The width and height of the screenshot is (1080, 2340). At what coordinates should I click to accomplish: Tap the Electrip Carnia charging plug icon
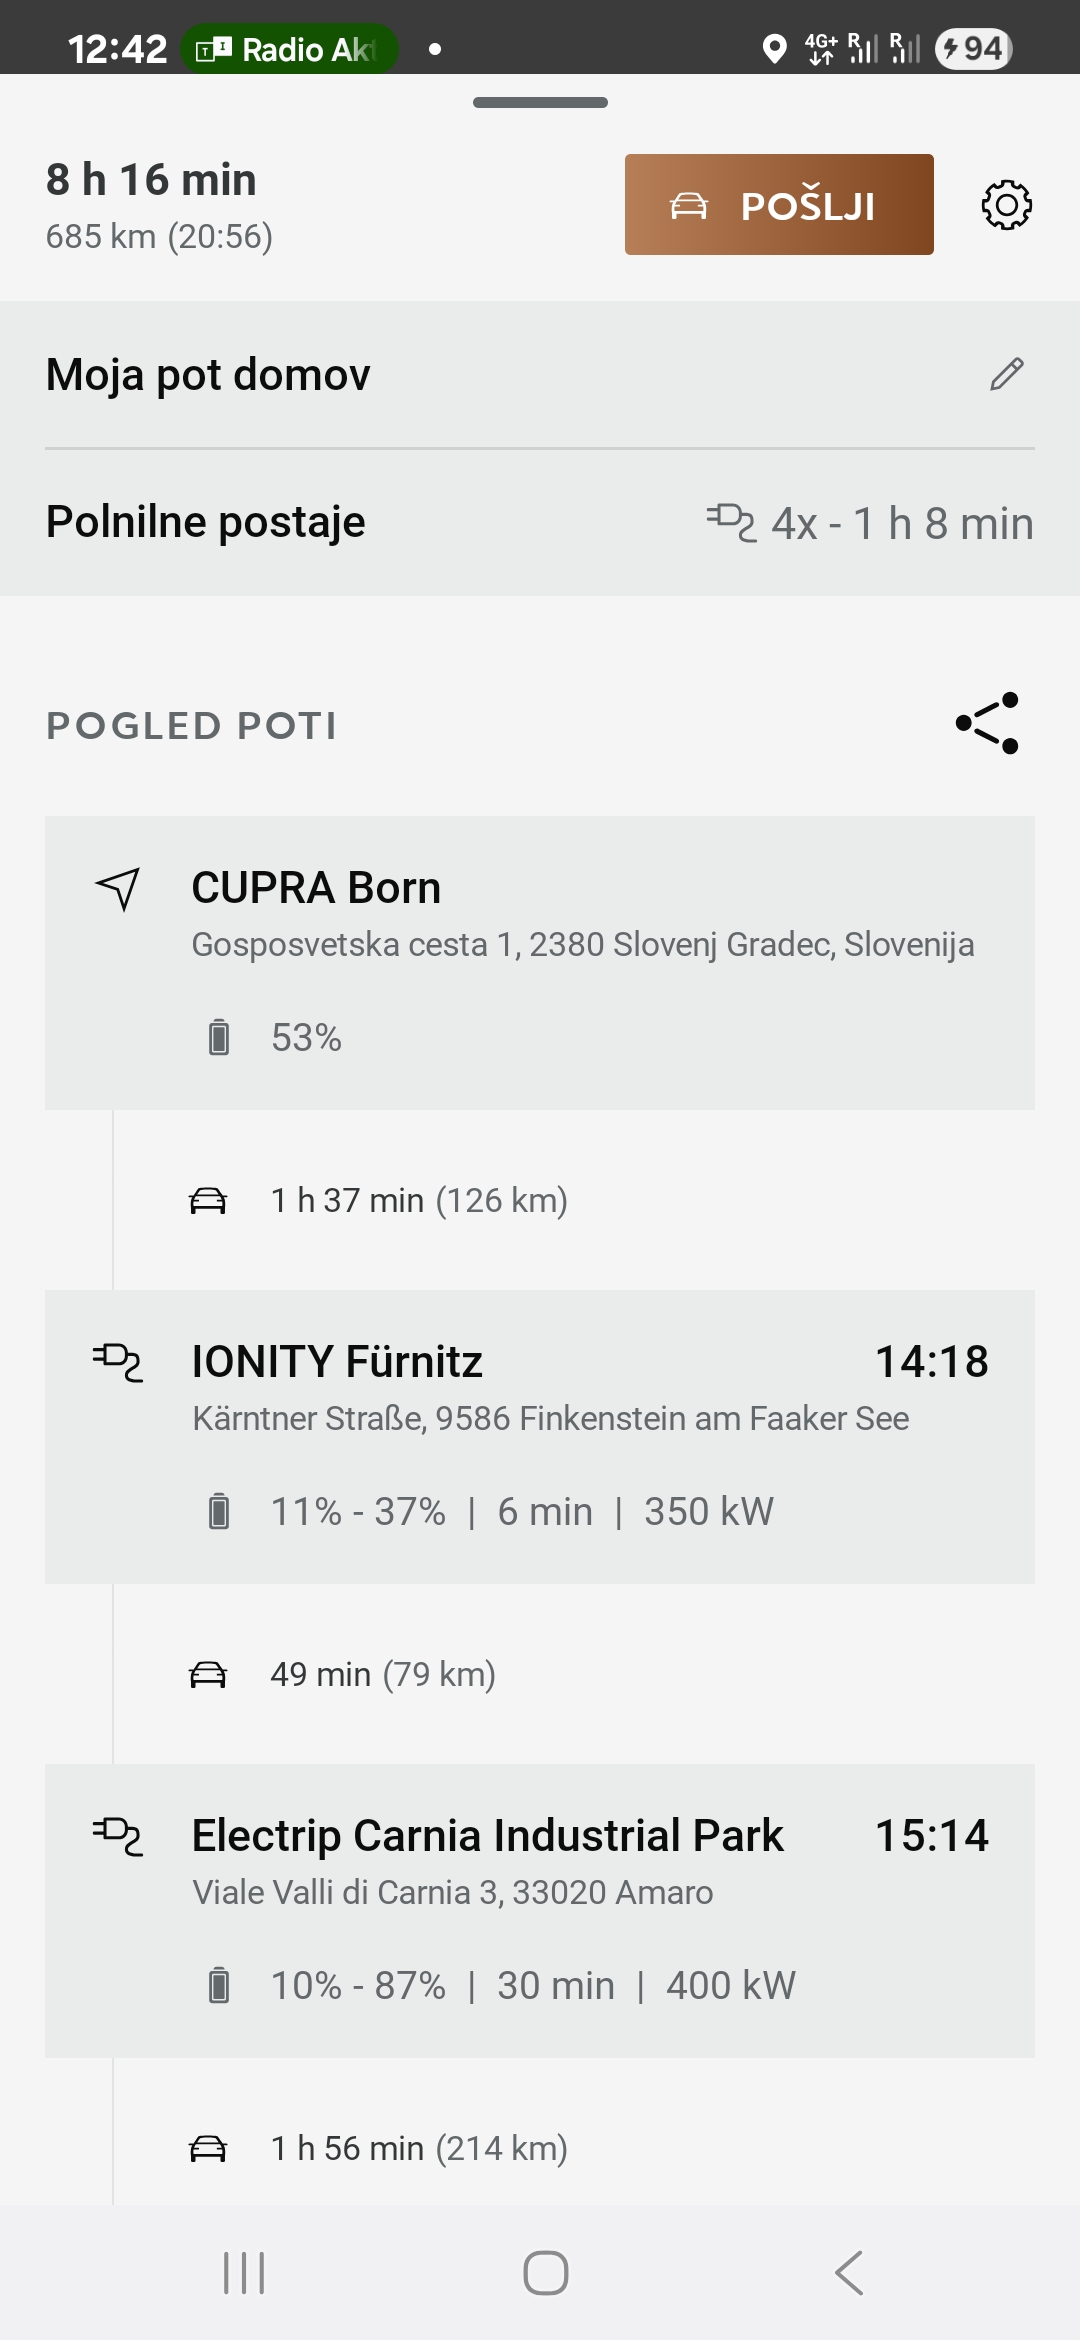coord(118,1836)
